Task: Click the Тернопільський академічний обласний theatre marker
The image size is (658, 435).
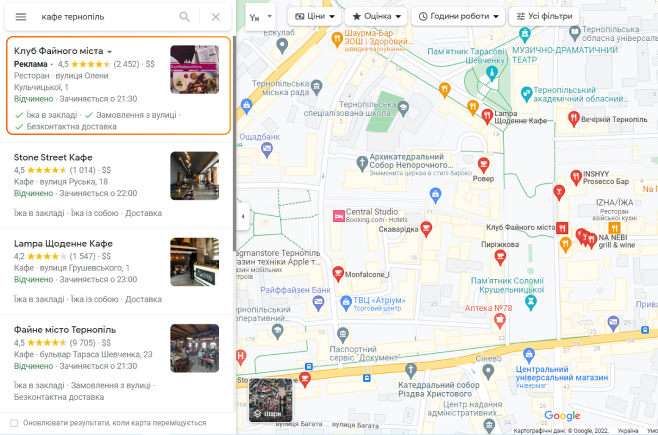Action: 526,94
